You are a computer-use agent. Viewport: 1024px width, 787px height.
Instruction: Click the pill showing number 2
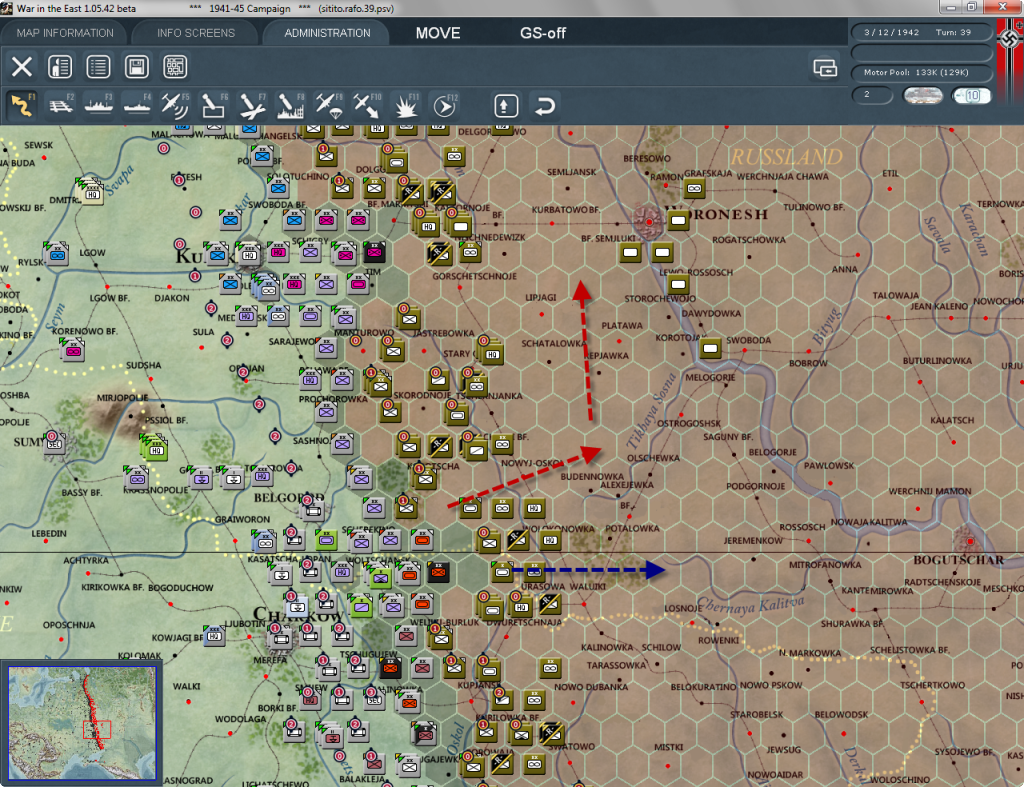point(872,95)
